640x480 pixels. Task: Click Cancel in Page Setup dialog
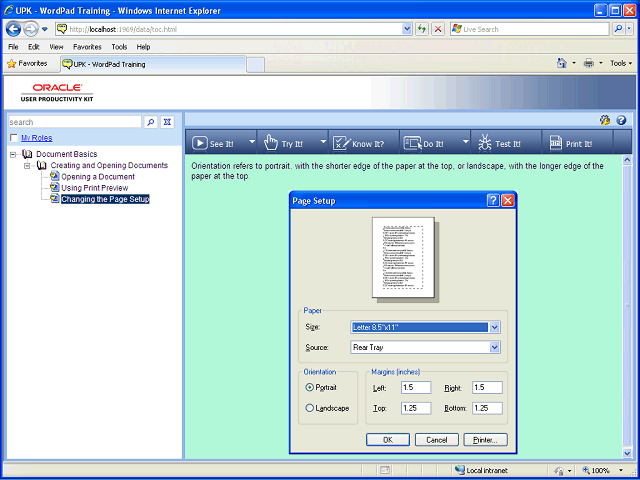point(437,440)
